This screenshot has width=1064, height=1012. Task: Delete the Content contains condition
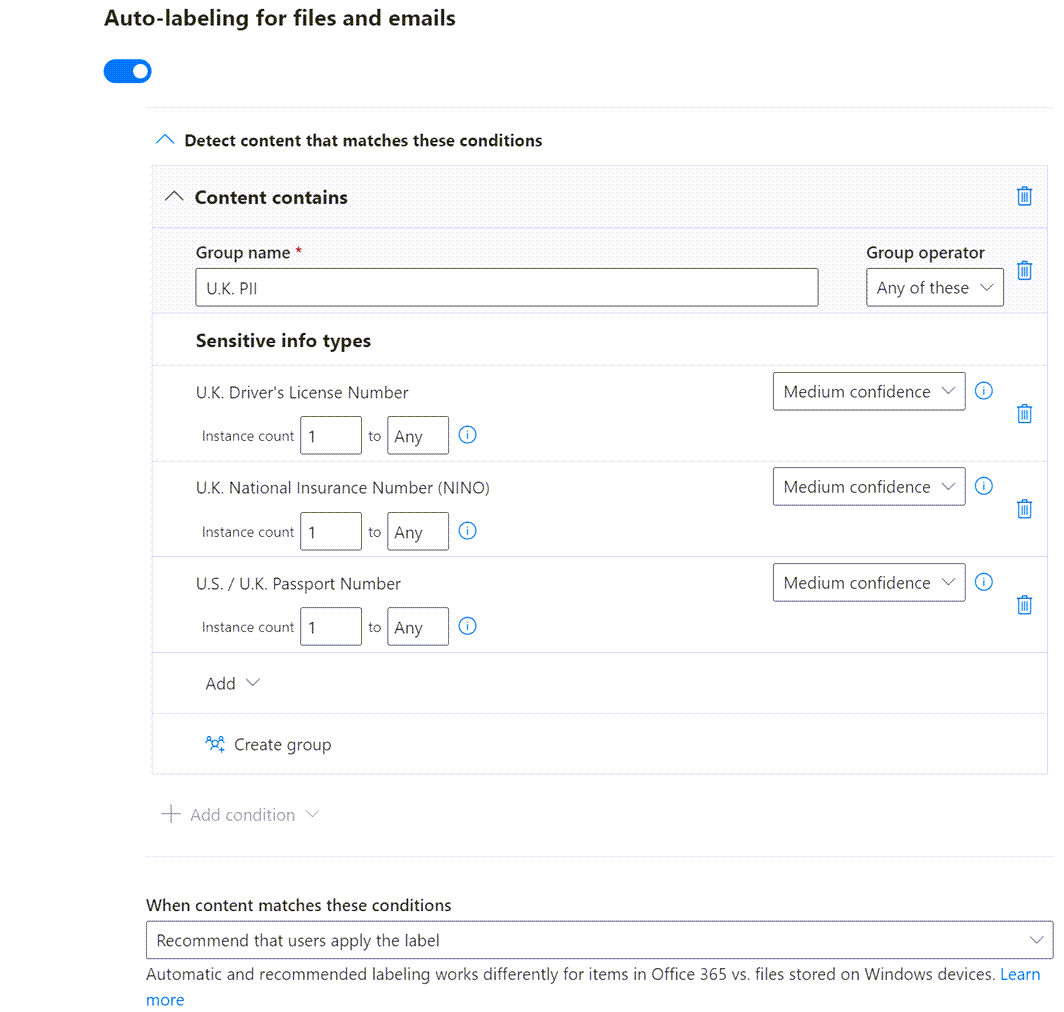(1024, 197)
